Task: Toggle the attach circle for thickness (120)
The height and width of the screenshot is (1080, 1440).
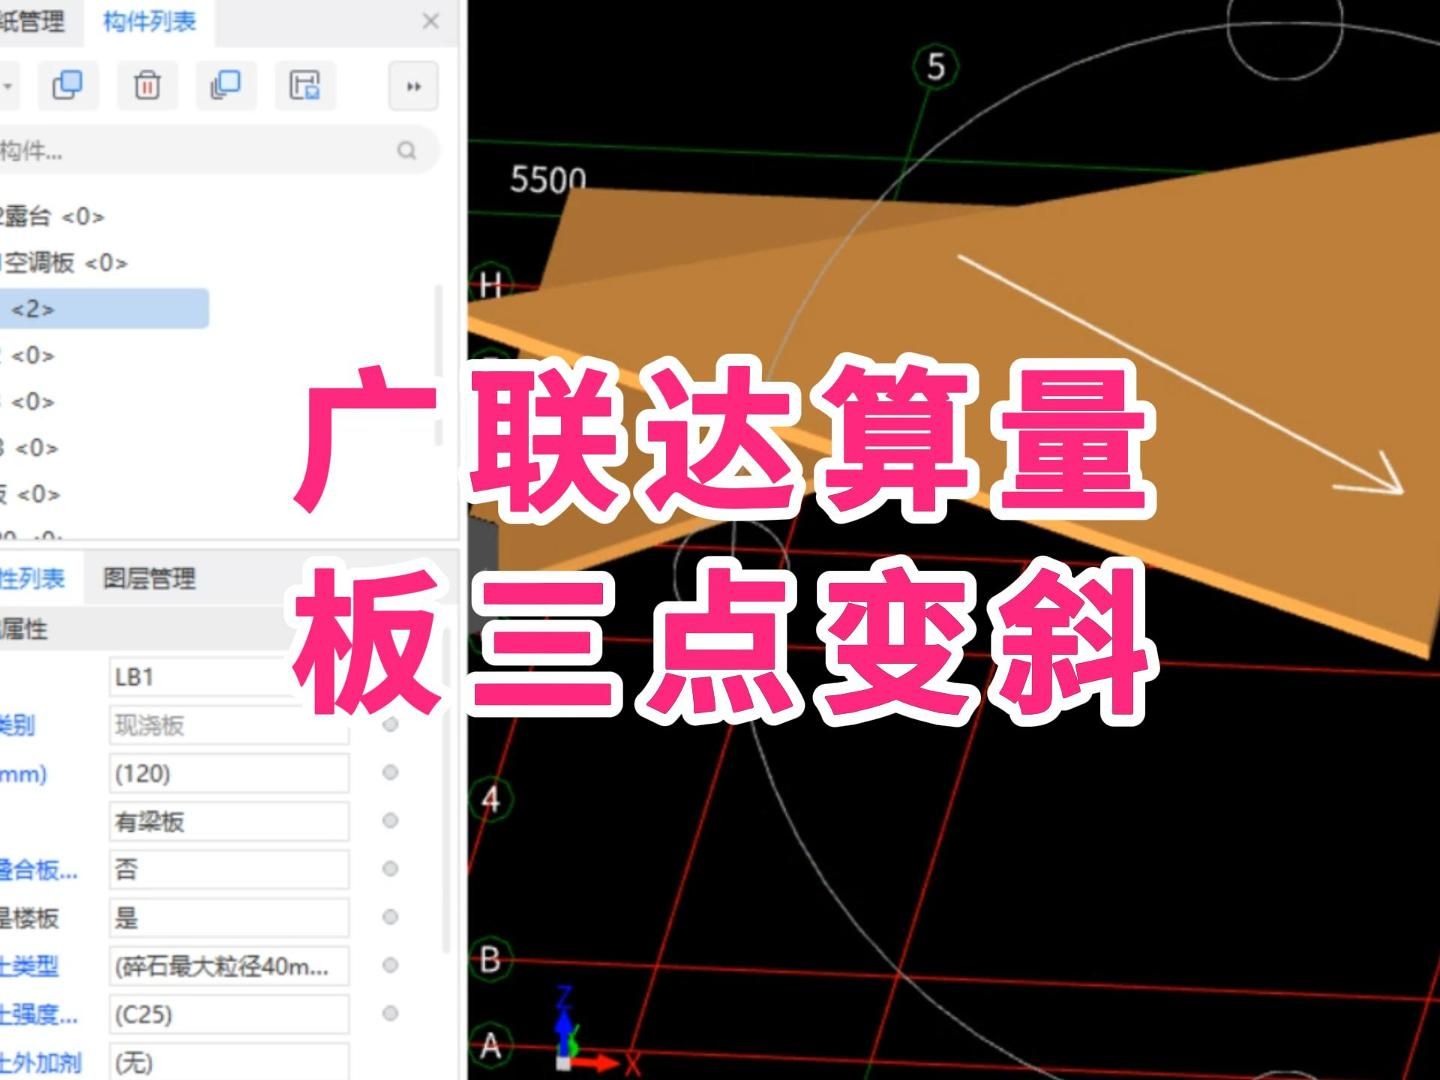Action: 390,772
